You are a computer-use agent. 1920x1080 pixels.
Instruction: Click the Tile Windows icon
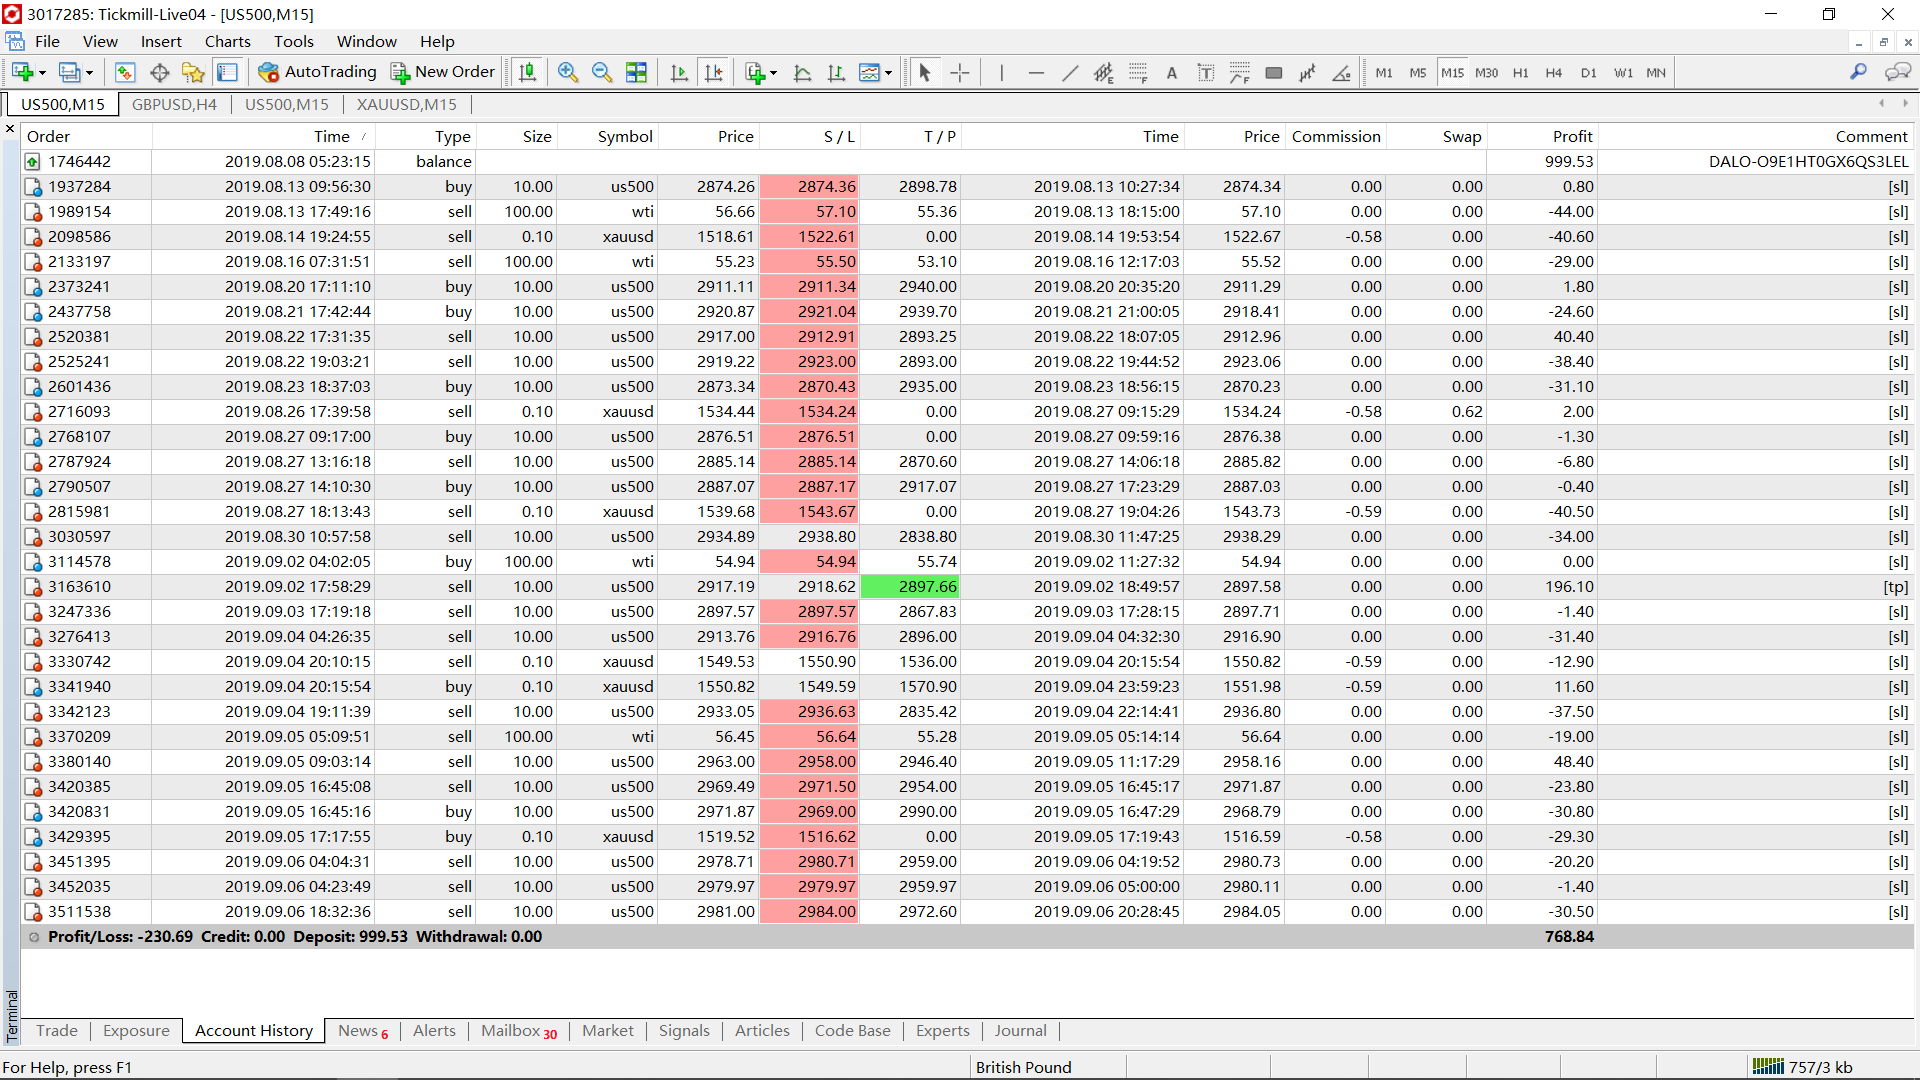(x=636, y=72)
